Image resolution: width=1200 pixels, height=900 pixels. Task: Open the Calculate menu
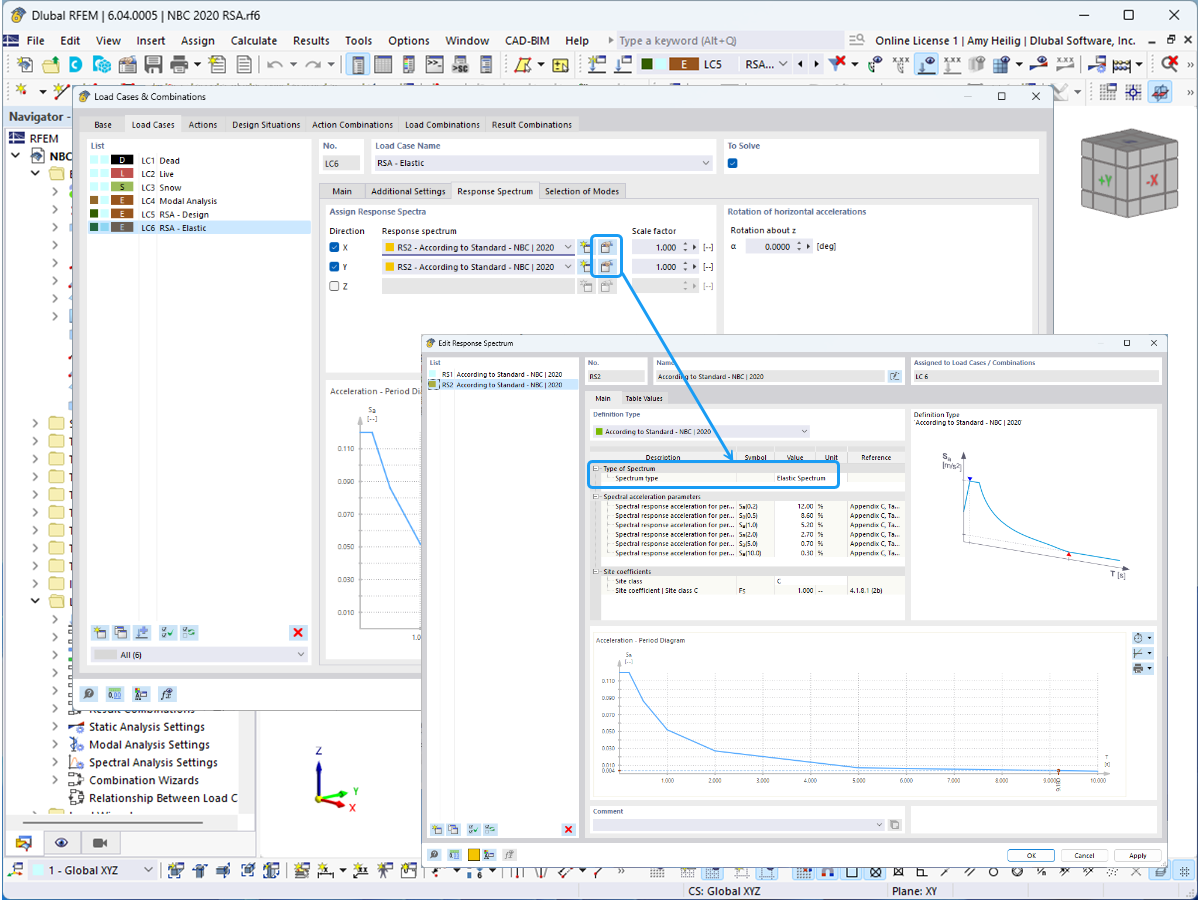[254, 41]
